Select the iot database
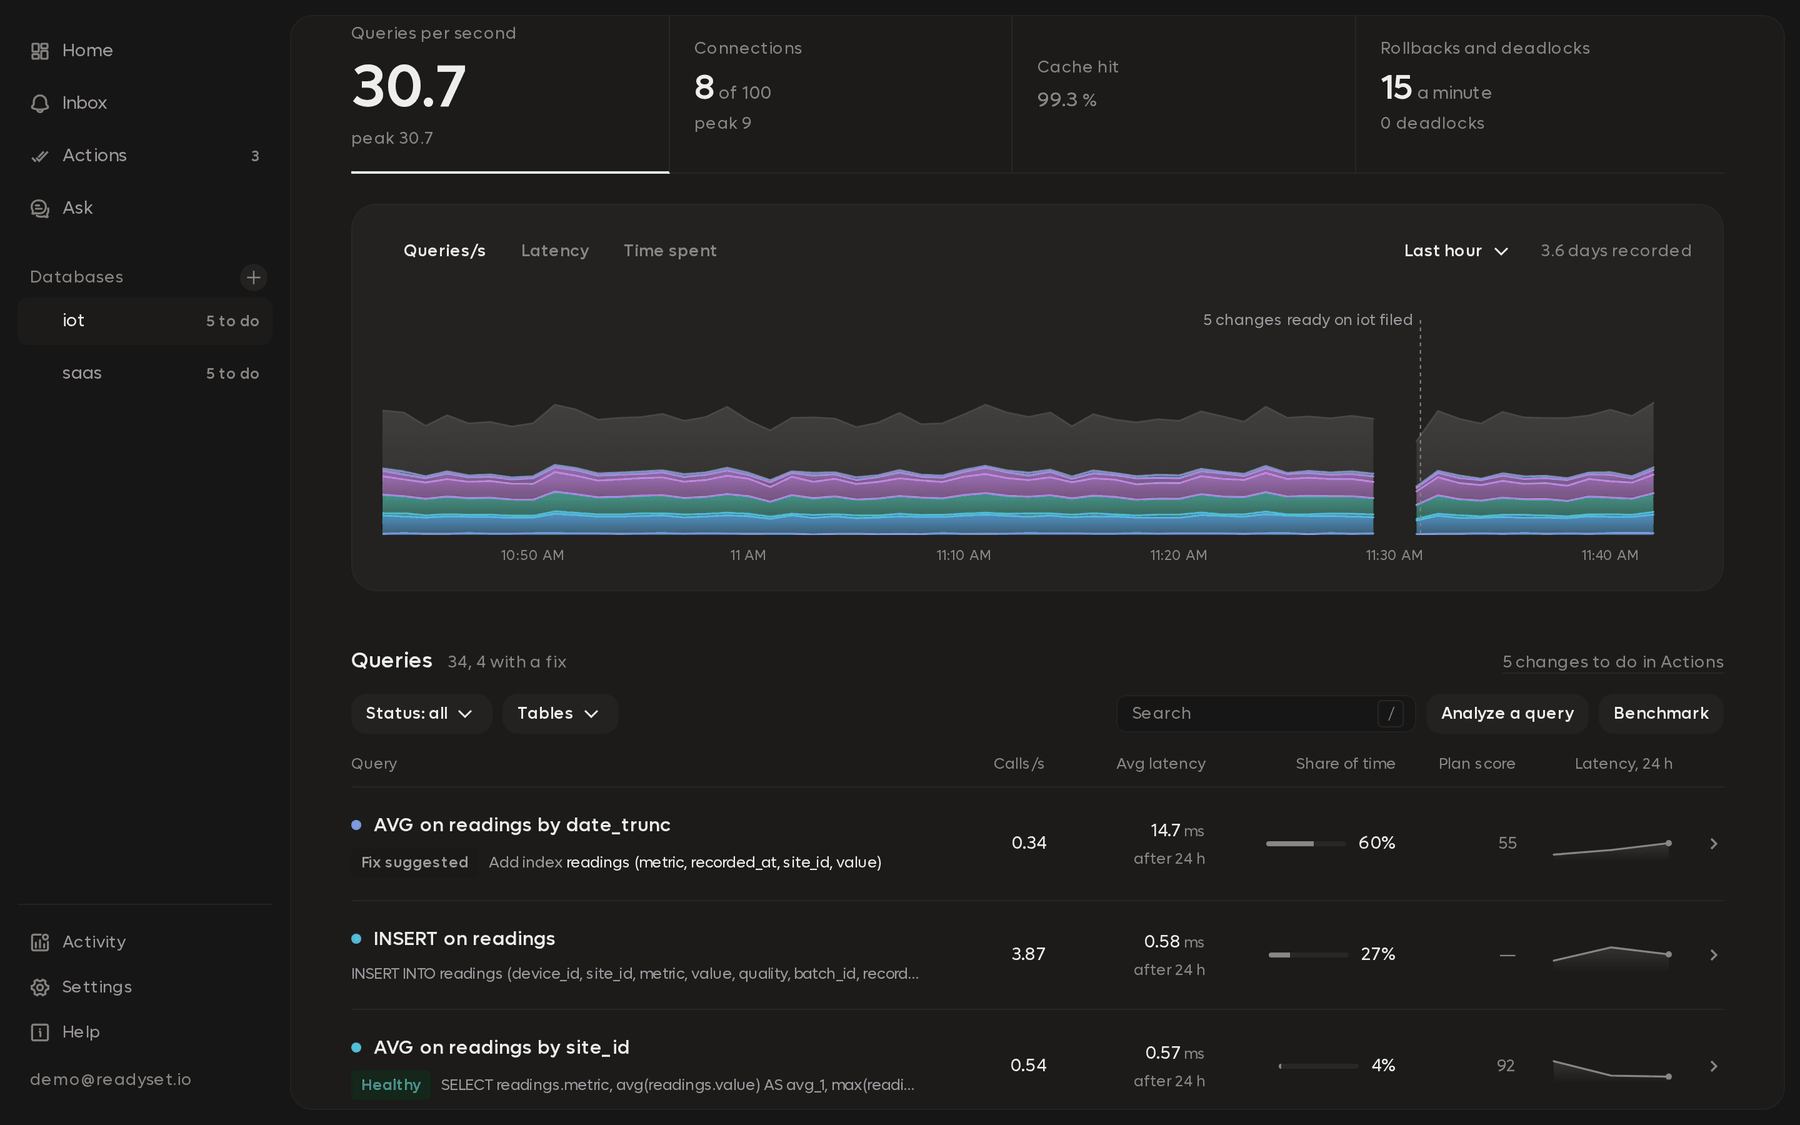The width and height of the screenshot is (1800, 1125). point(145,321)
